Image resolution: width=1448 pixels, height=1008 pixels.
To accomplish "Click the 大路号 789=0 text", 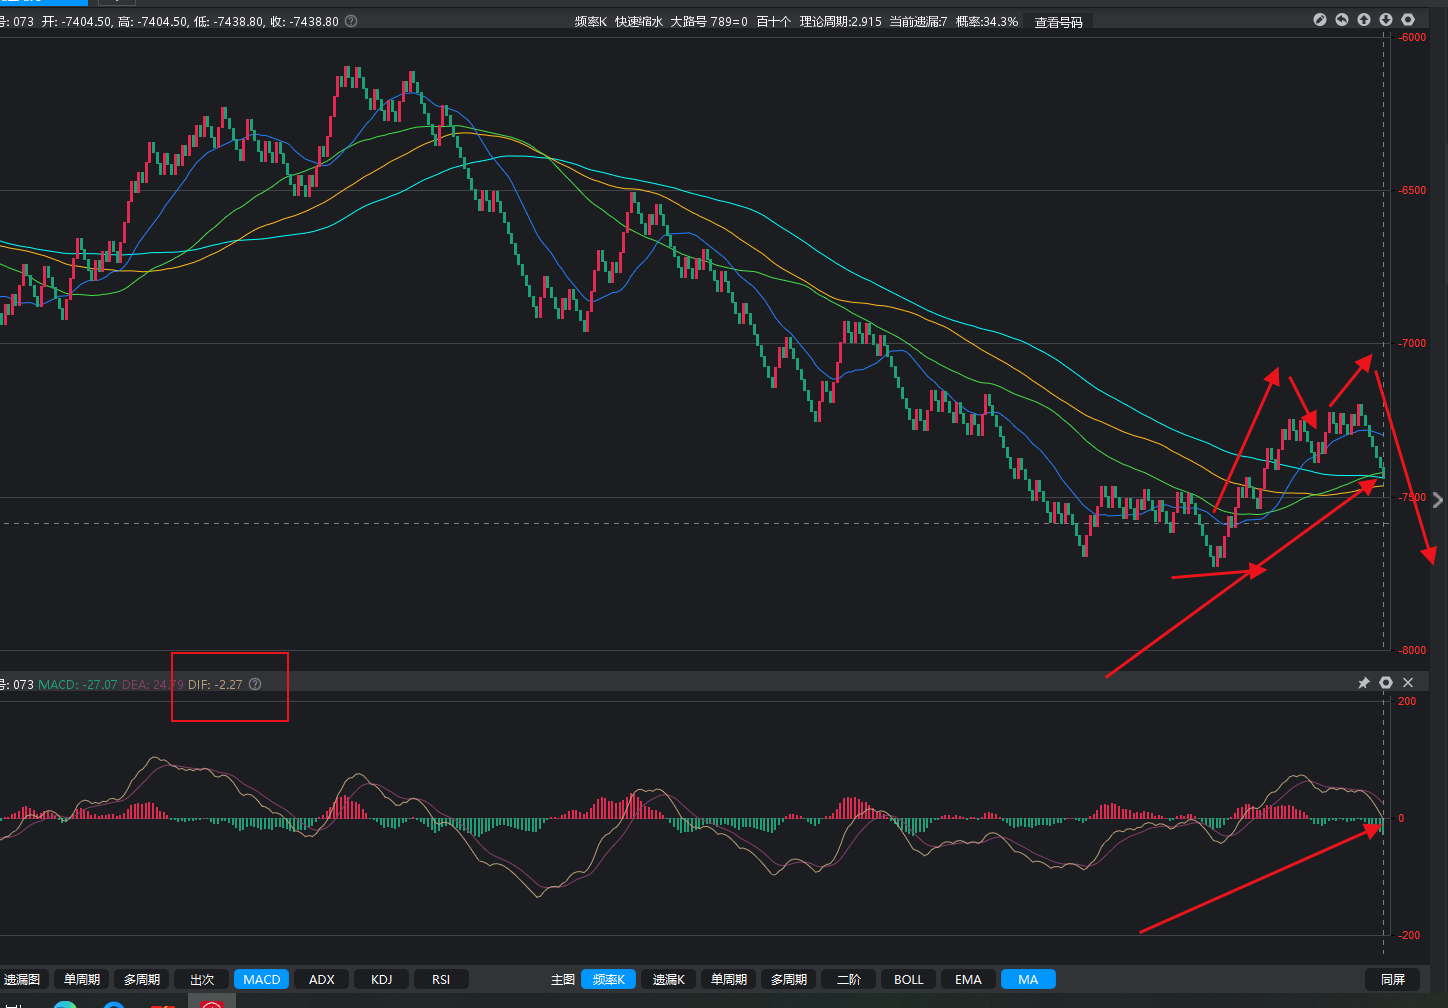I will click(x=709, y=21).
